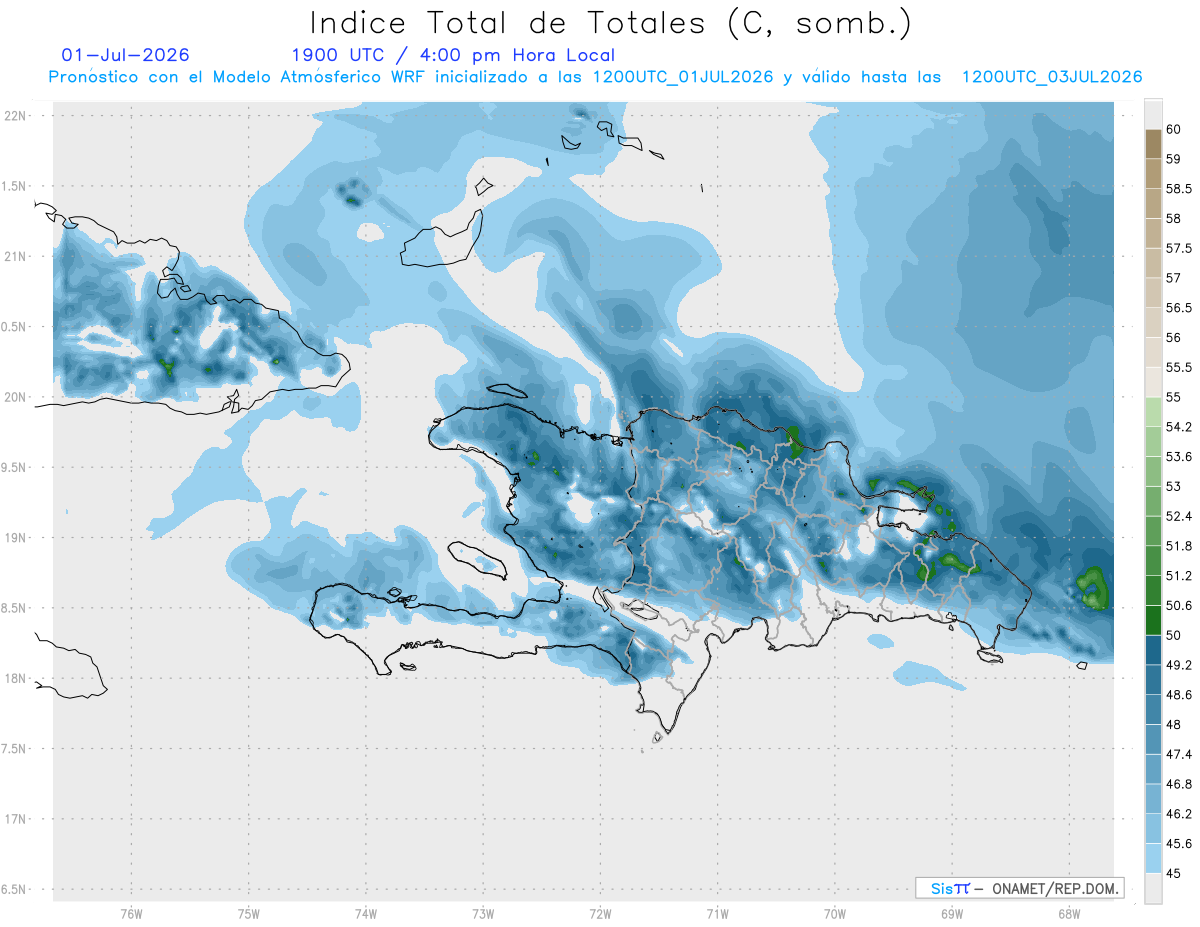
Task: Select the pale green swatch between 54.2 and 55
Action: [1154, 412]
